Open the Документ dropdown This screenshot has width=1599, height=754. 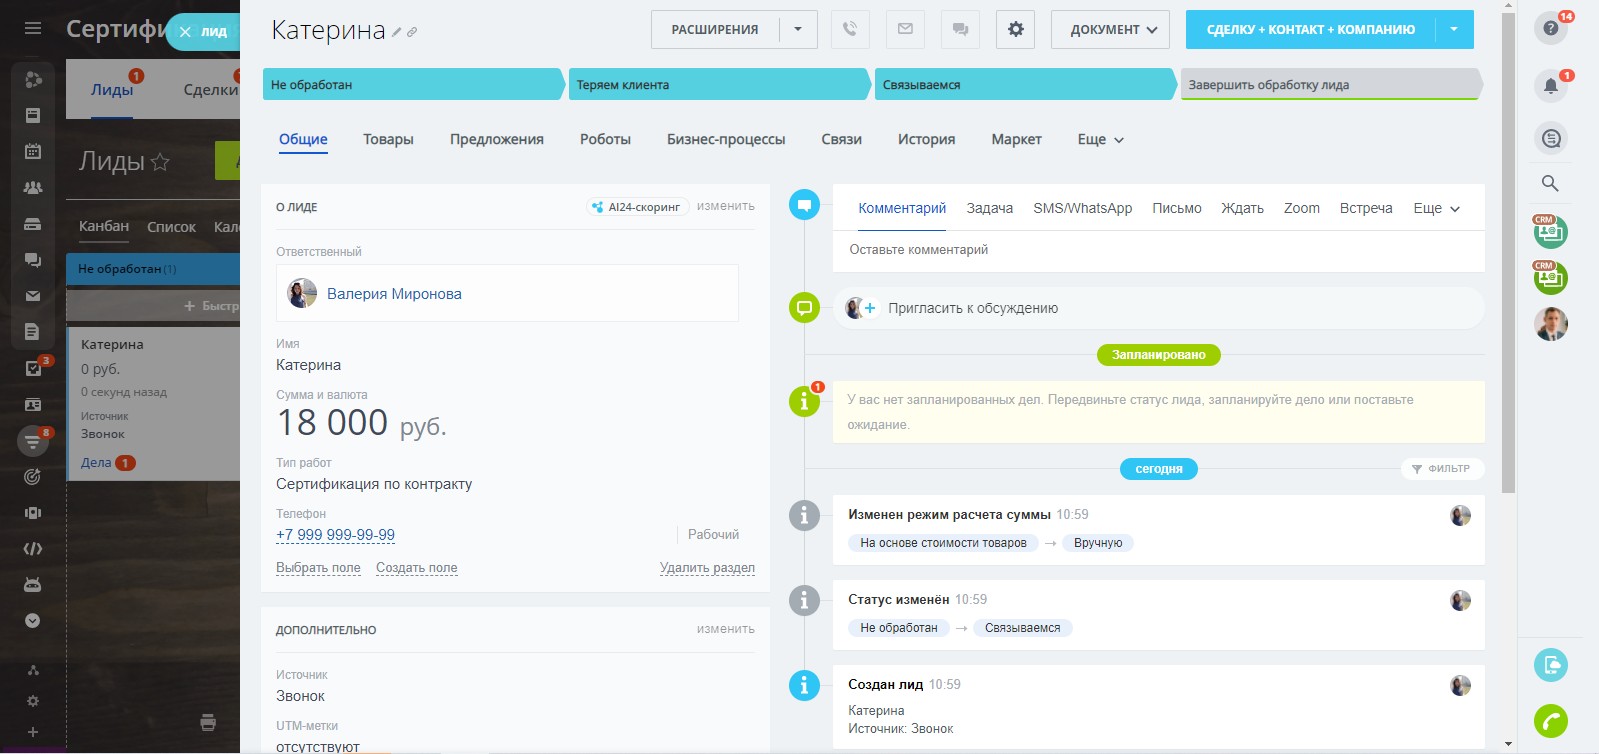tap(1112, 29)
